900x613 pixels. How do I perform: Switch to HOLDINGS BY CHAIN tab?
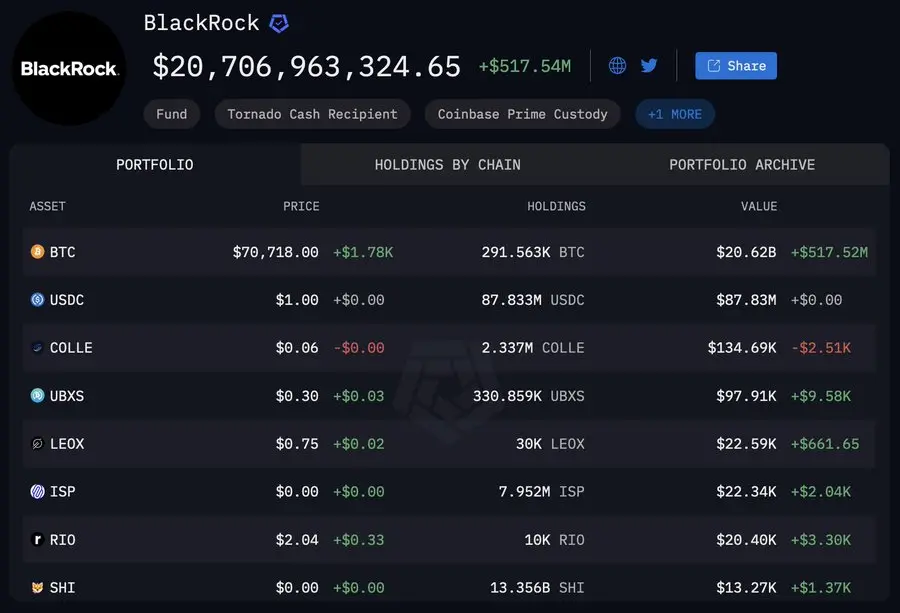click(448, 165)
